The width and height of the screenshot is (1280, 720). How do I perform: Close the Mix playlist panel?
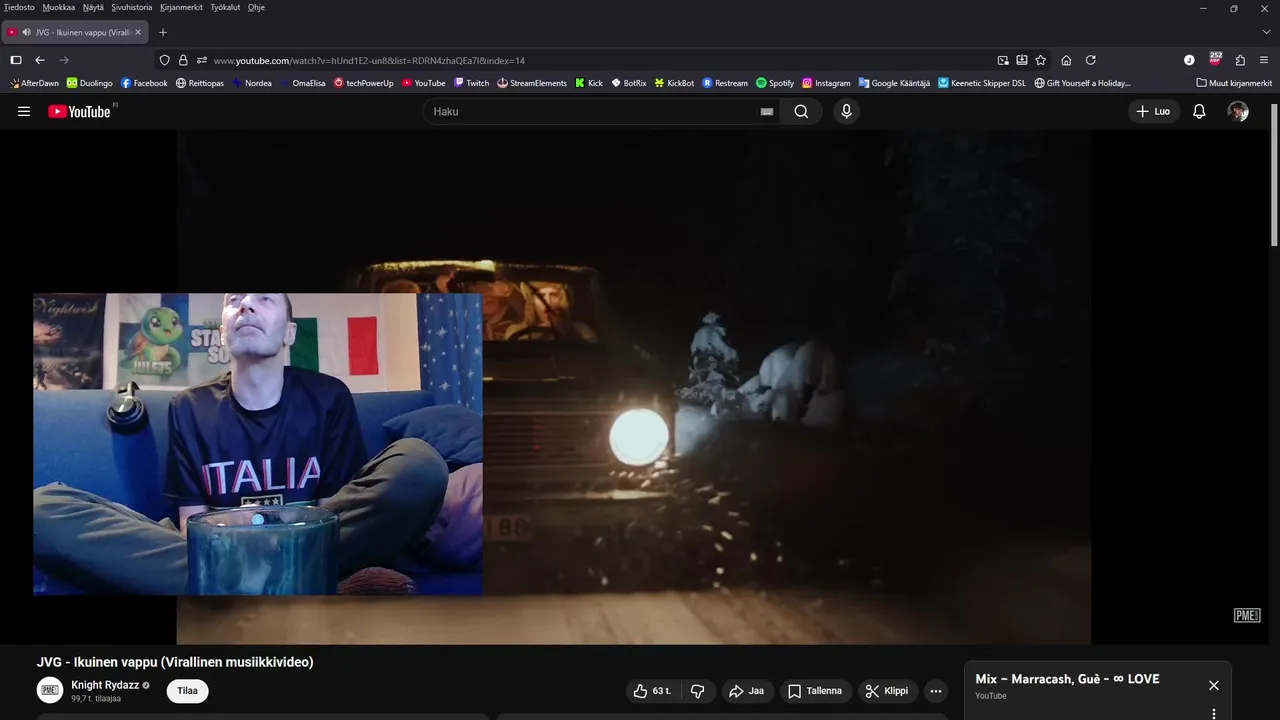[1213, 685]
